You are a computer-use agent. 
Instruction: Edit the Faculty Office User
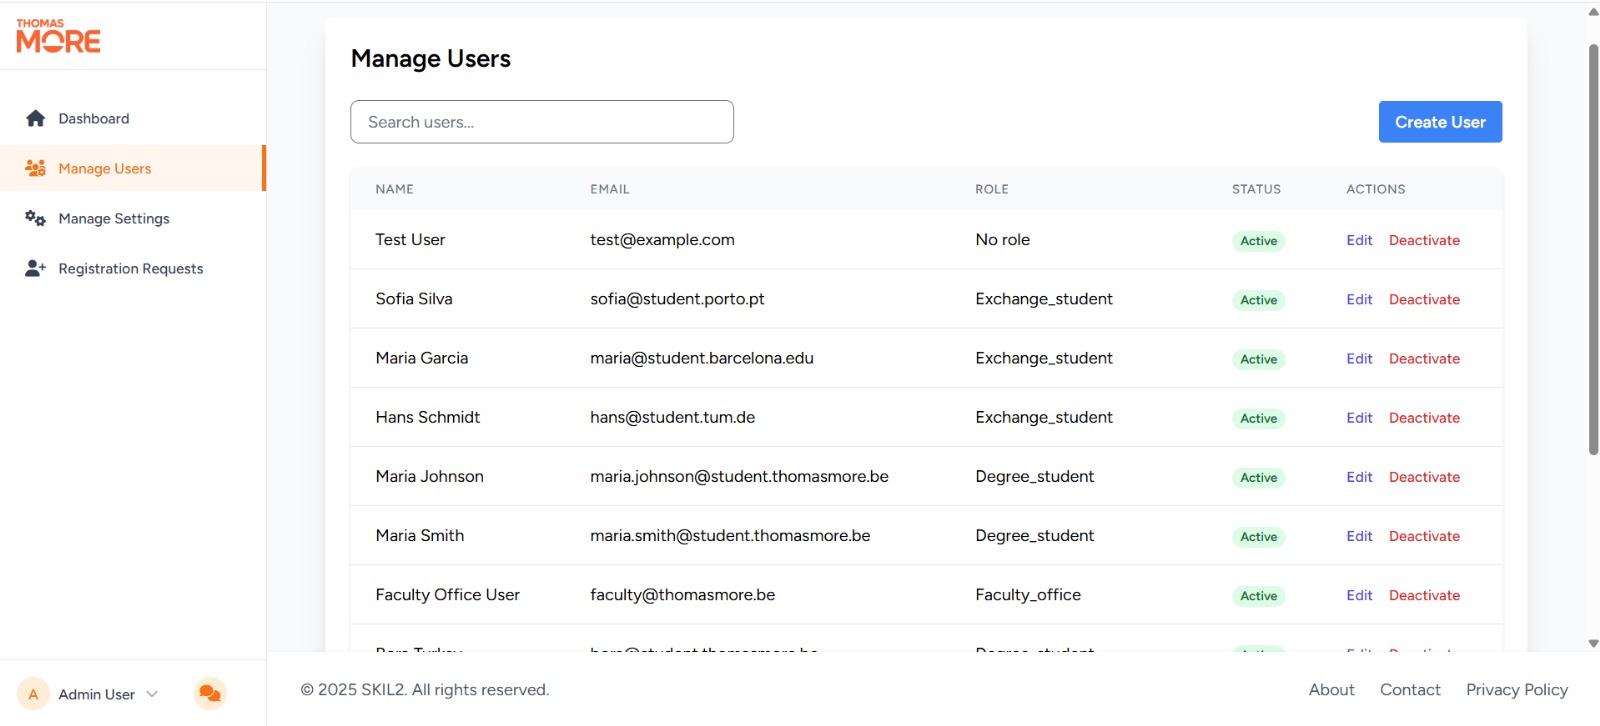(x=1359, y=595)
